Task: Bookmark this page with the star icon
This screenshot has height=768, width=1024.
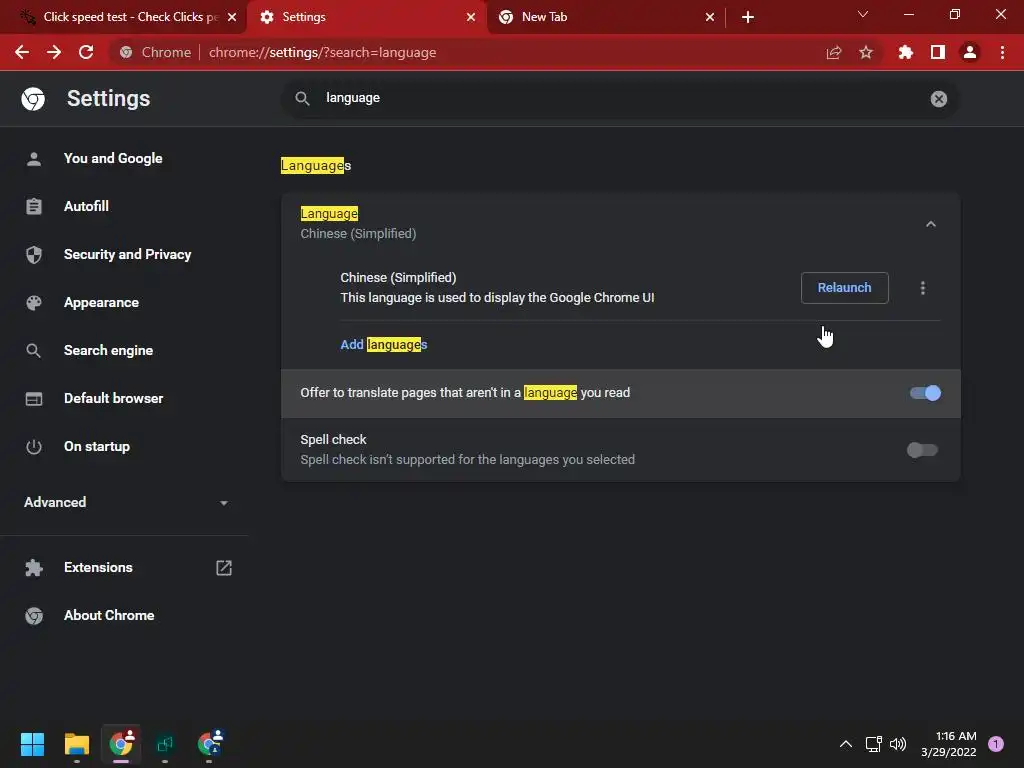Action: (865, 52)
